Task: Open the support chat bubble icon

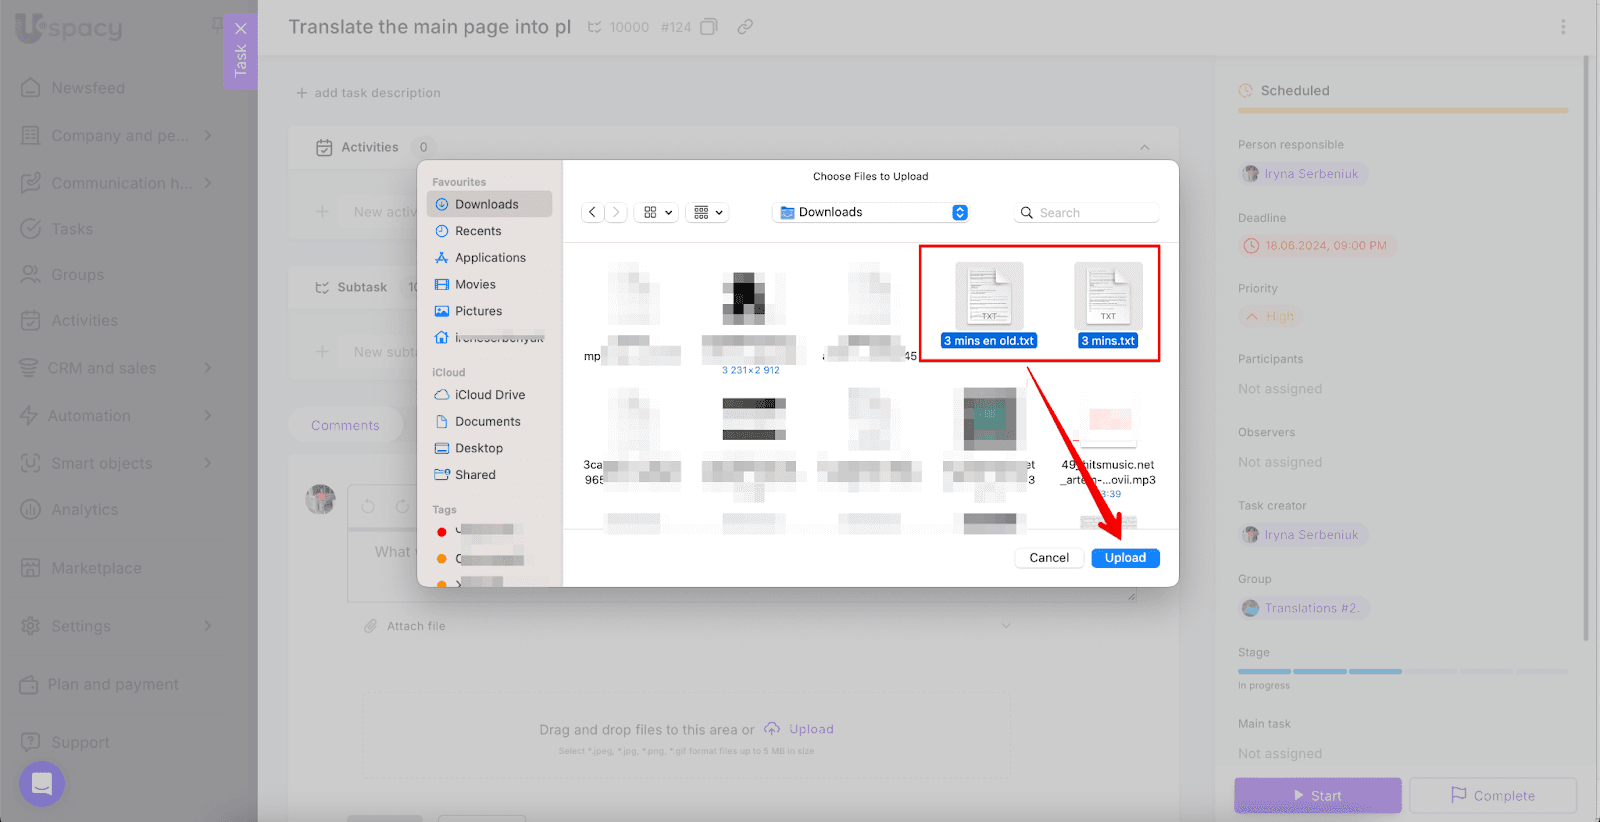Action: 42,784
